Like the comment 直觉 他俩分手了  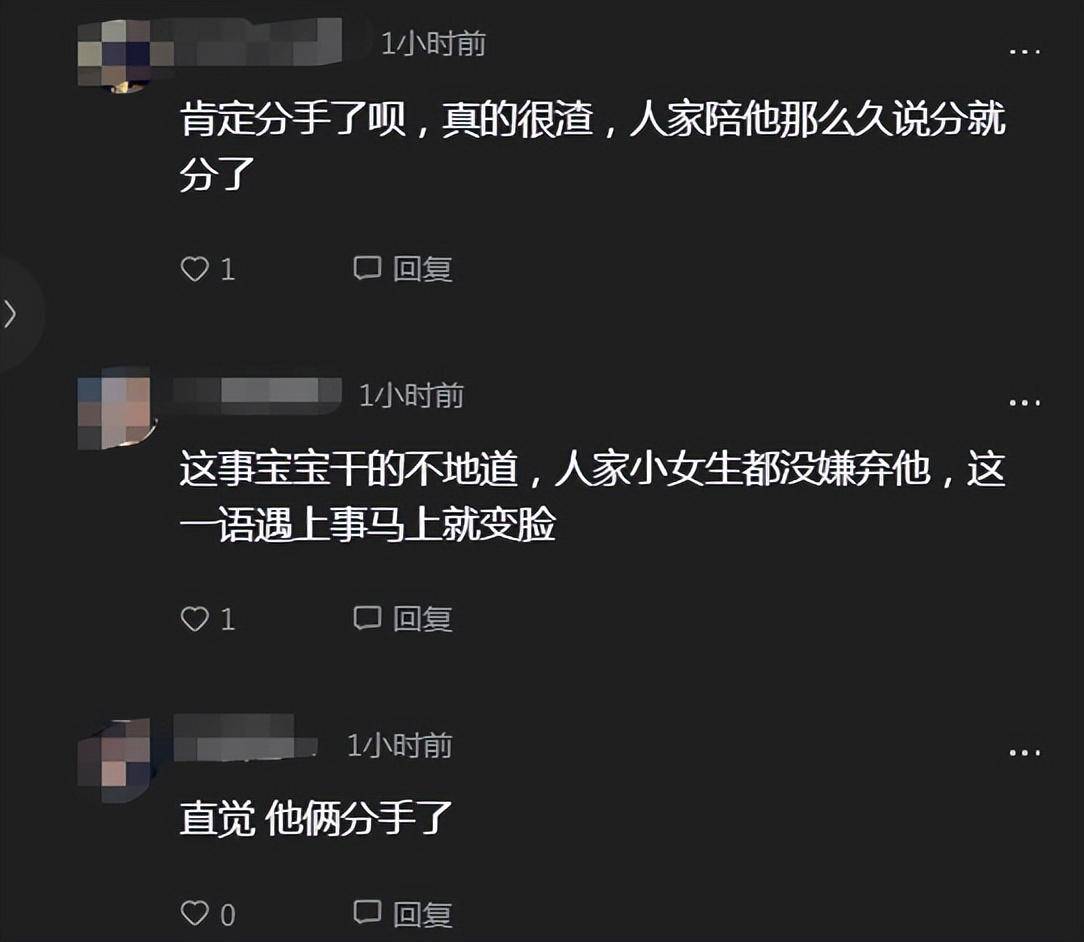click(x=194, y=914)
